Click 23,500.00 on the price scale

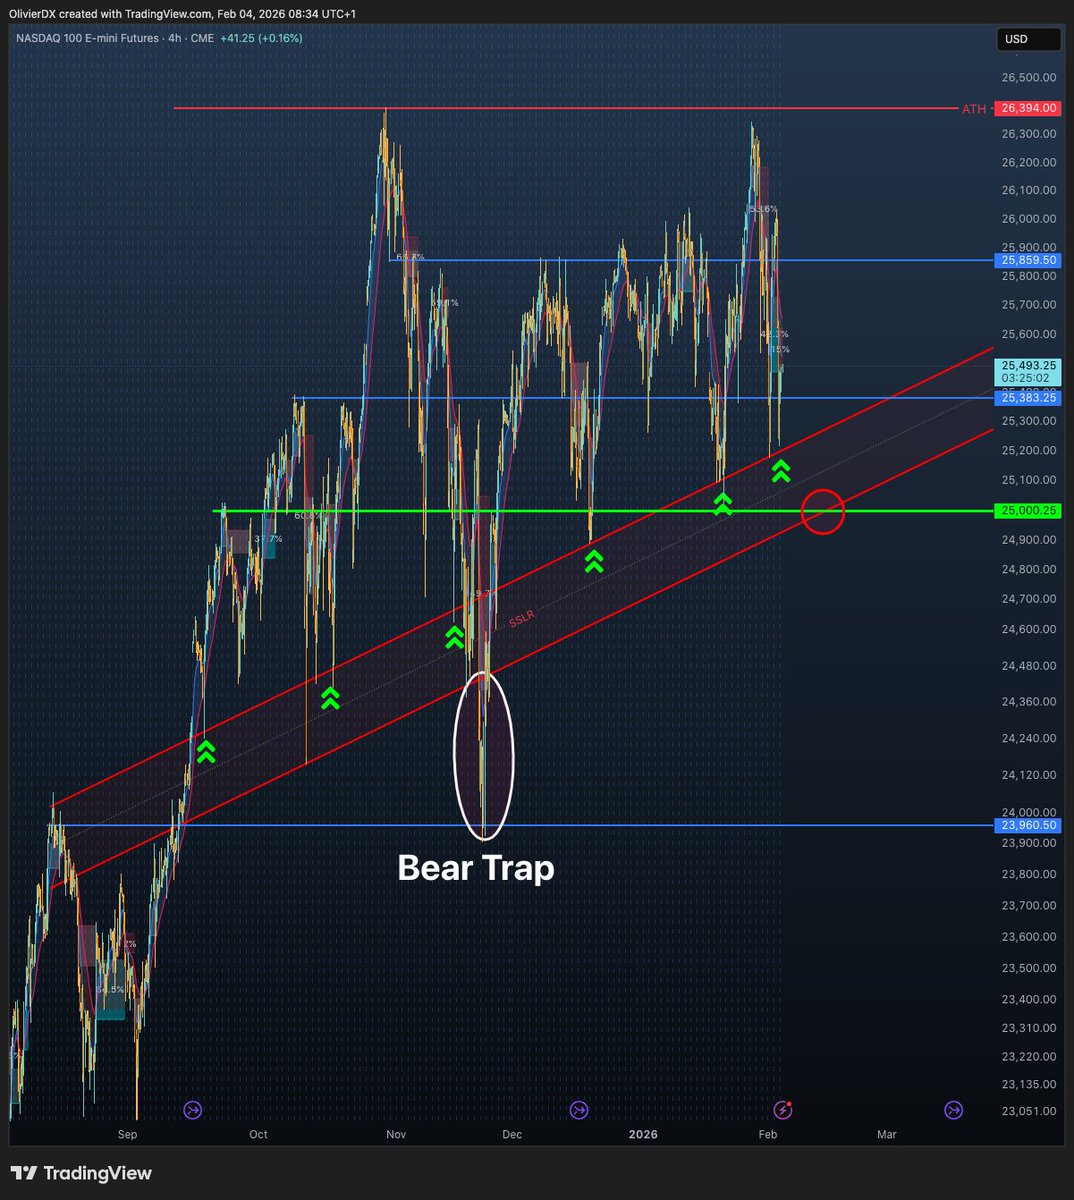(1029, 968)
